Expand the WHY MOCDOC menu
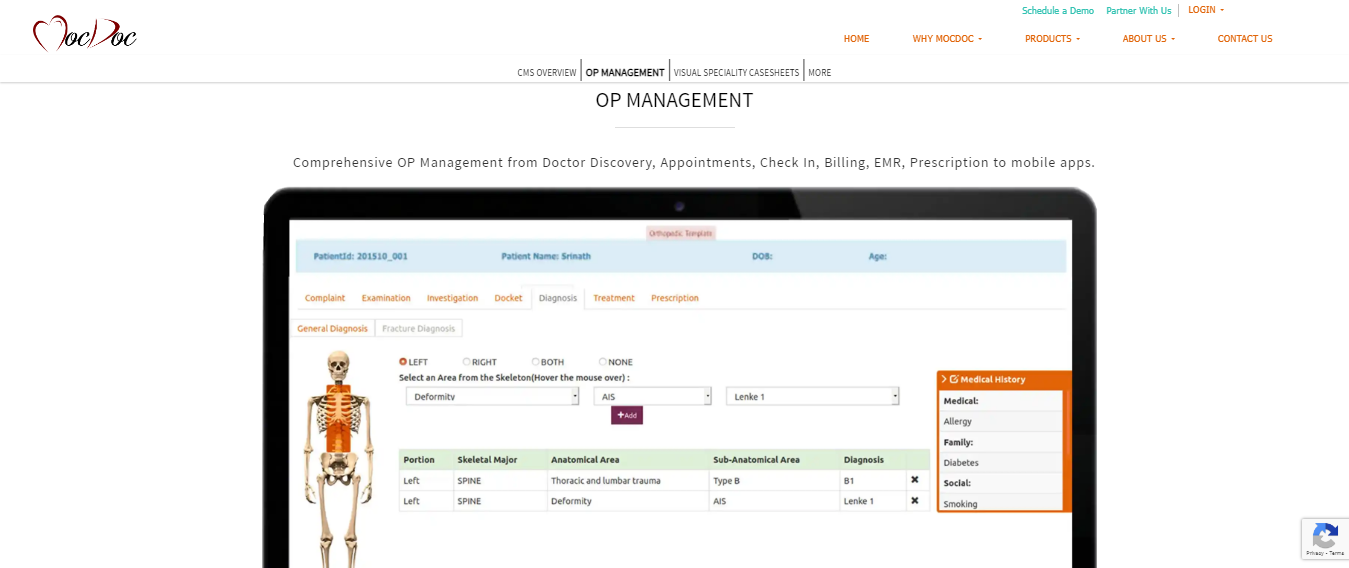This screenshot has width=1349, height=568. 947,39
